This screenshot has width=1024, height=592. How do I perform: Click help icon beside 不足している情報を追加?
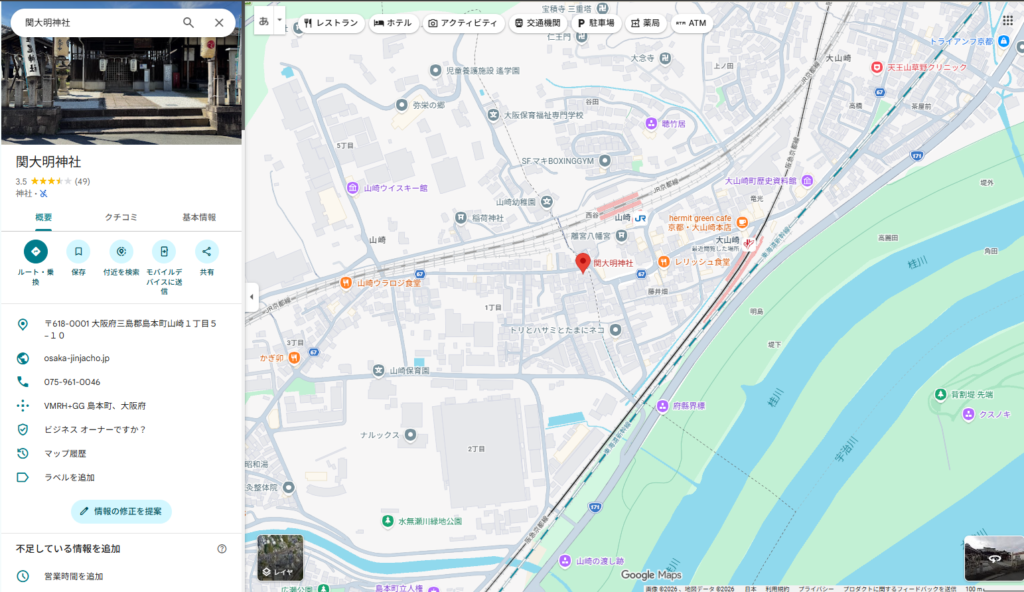[222, 549]
